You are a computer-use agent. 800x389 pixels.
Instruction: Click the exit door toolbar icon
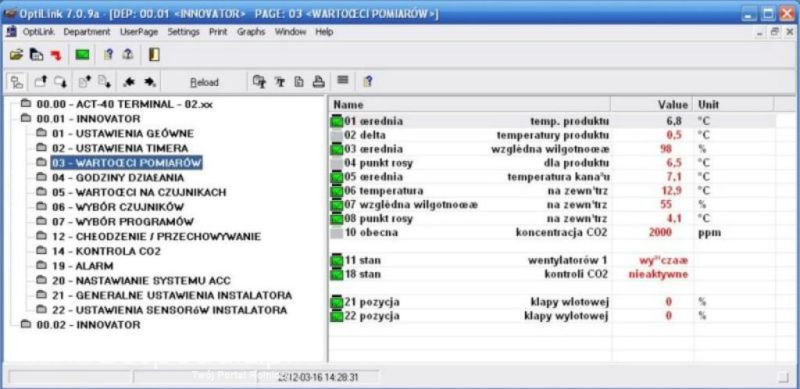coord(154,55)
